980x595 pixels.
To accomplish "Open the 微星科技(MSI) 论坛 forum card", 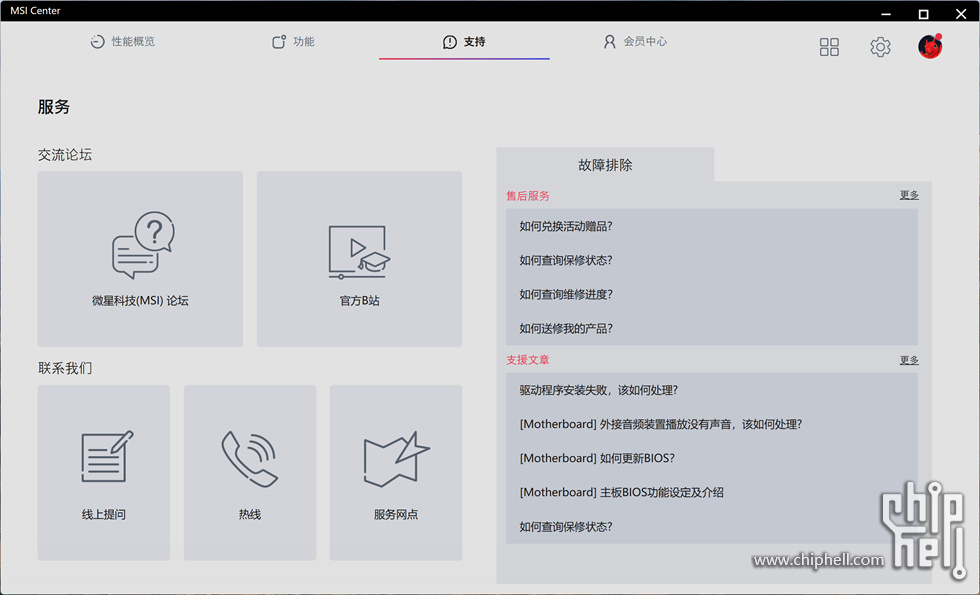I will (x=140, y=259).
